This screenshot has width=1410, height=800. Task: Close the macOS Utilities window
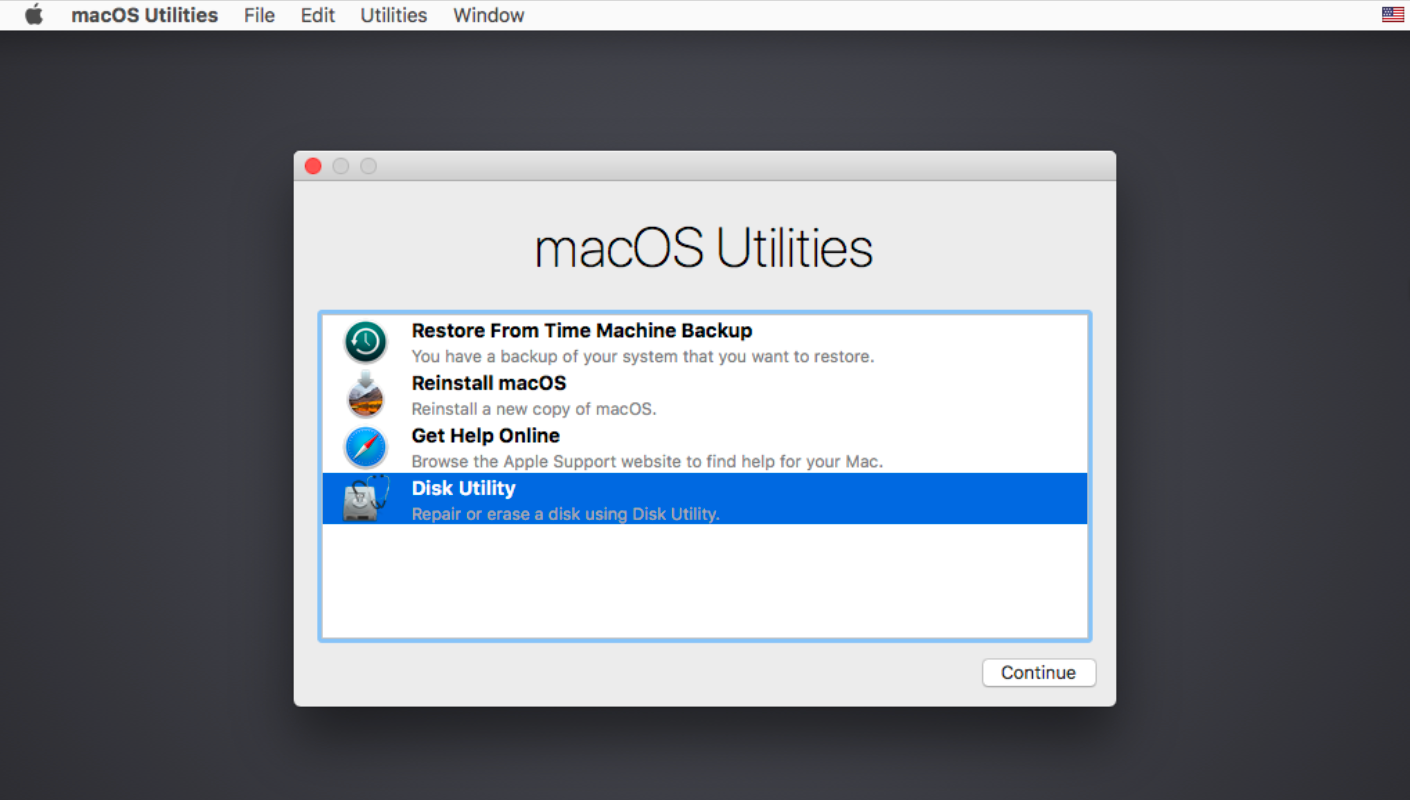point(313,166)
